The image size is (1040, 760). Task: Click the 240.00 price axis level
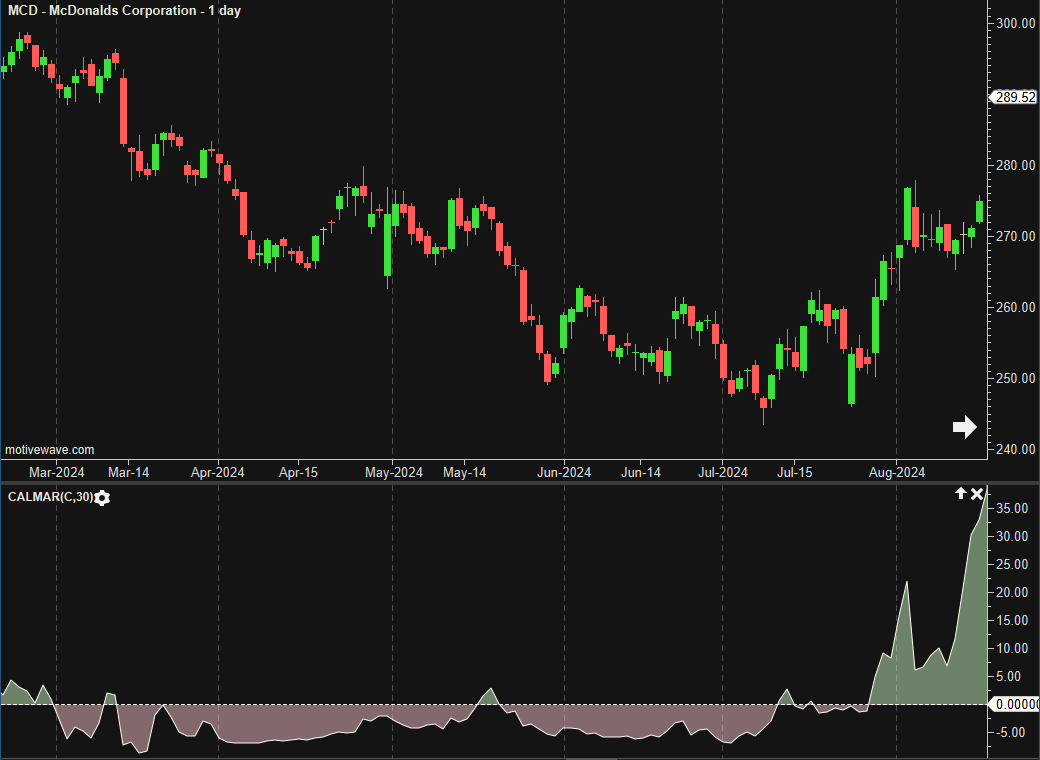point(1015,449)
